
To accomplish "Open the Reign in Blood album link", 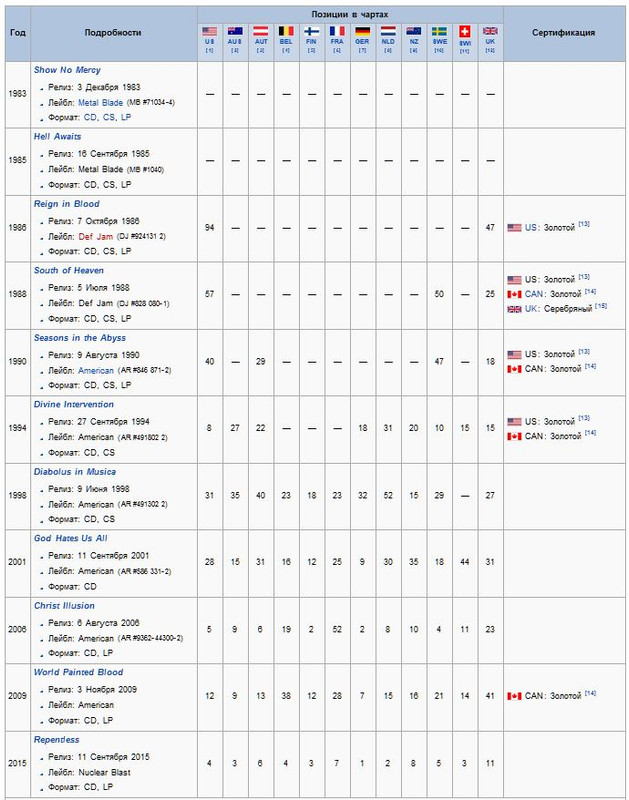I will tap(66, 204).
